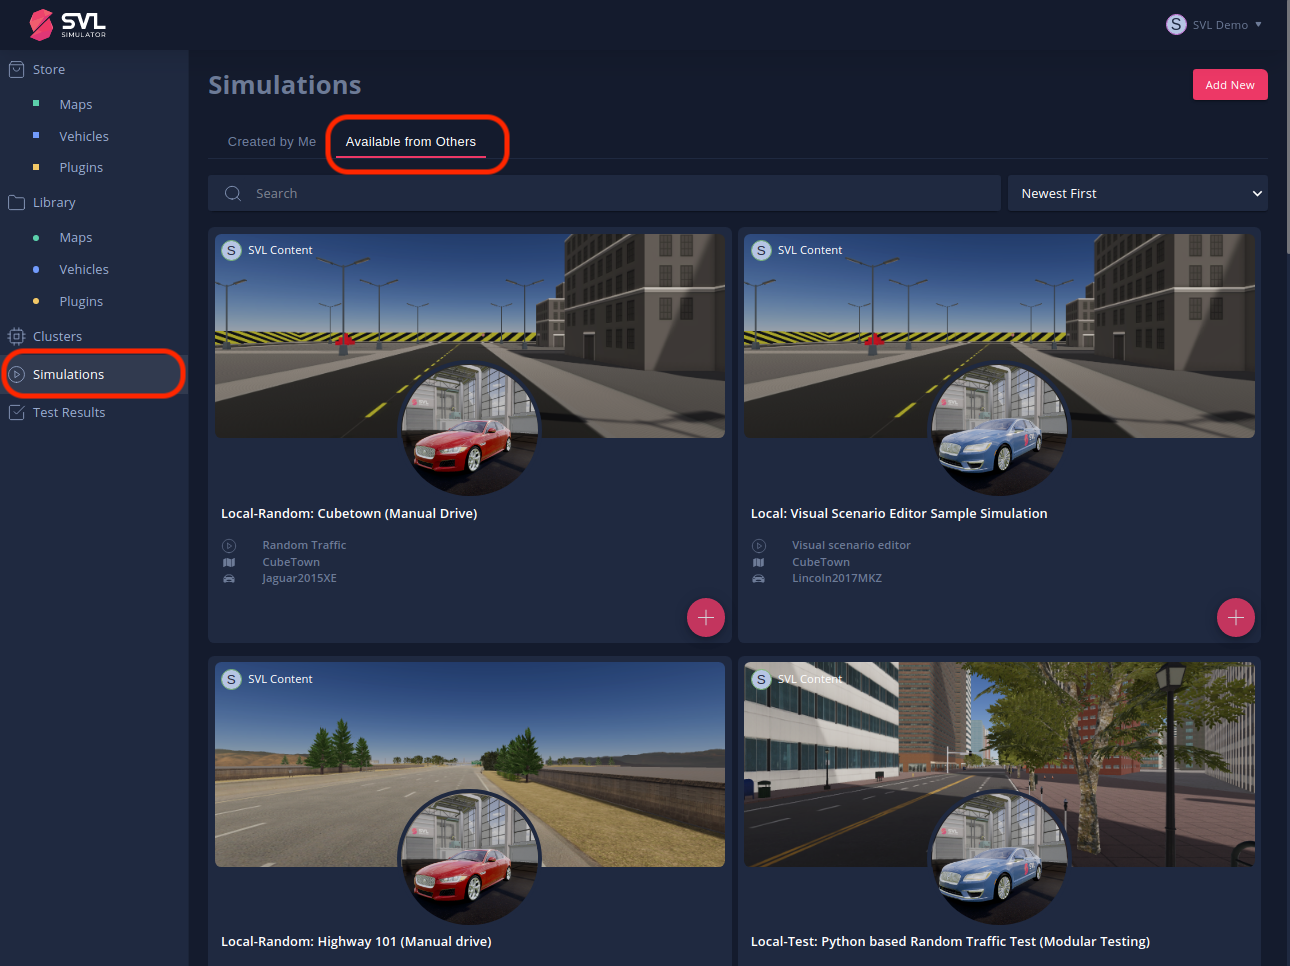Click the search magnifier icon
The image size is (1290, 966).
[x=233, y=194]
